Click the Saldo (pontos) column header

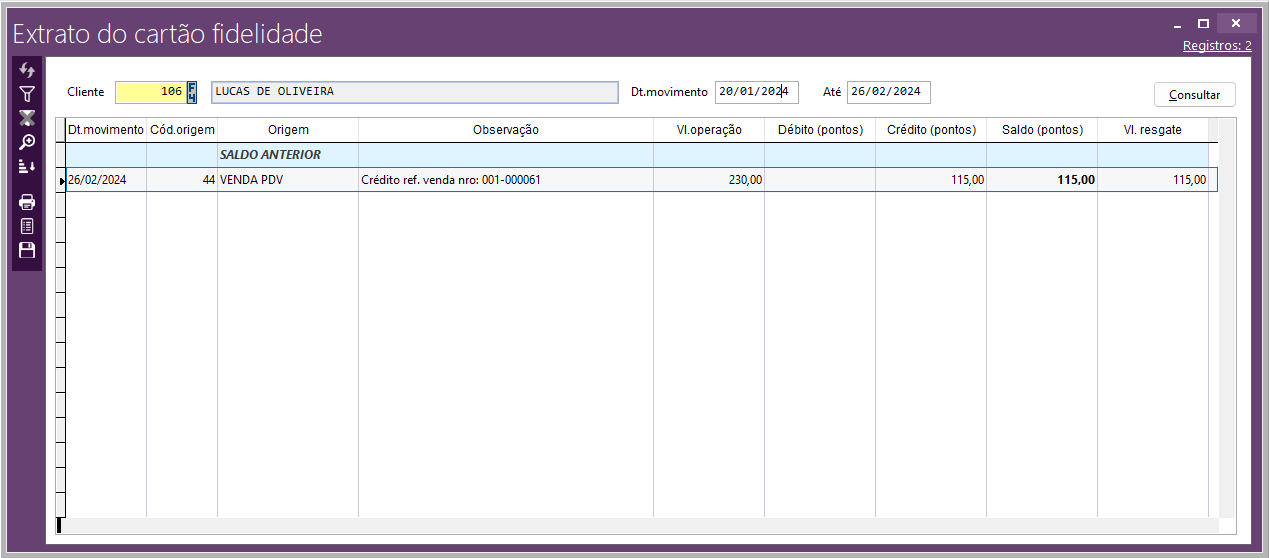coord(1041,130)
